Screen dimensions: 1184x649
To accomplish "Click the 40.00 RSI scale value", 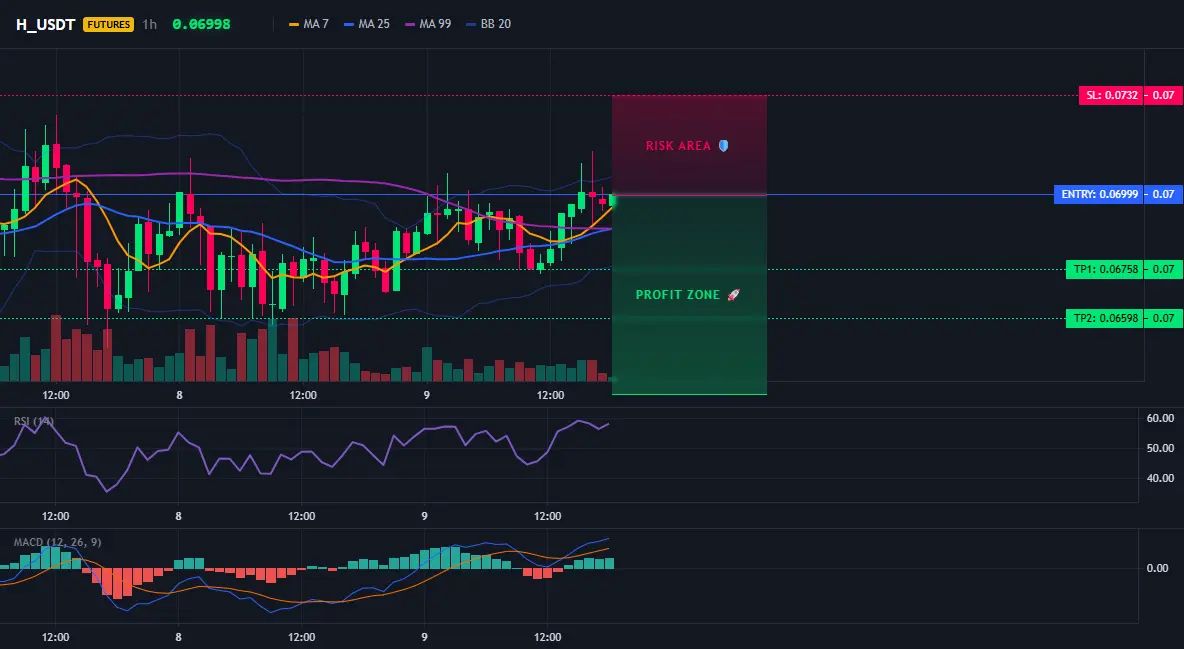I will [1160, 477].
